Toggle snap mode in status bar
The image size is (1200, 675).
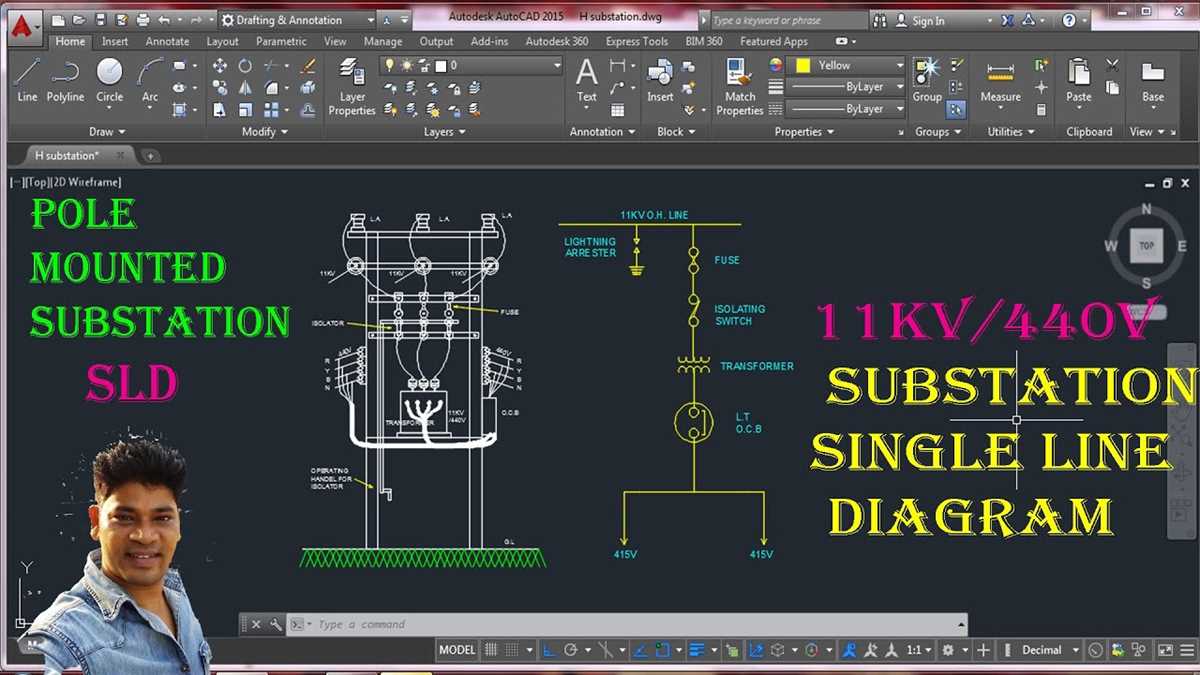[513, 650]
